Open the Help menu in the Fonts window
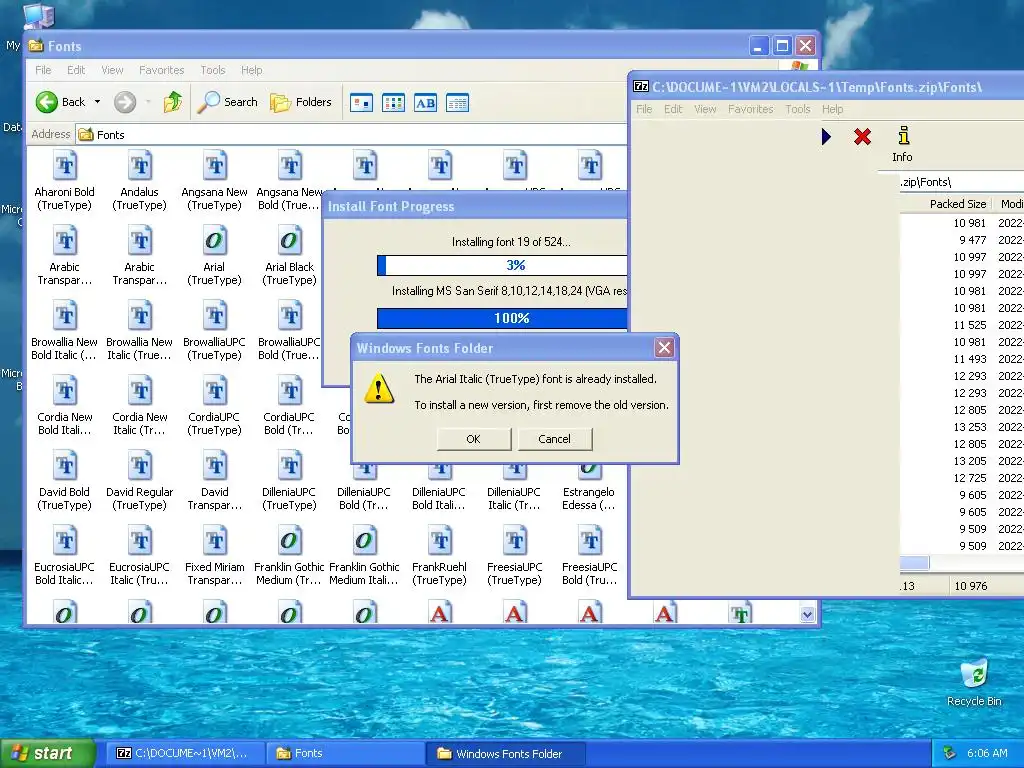The image size is (1024, 768). [251, 70]
